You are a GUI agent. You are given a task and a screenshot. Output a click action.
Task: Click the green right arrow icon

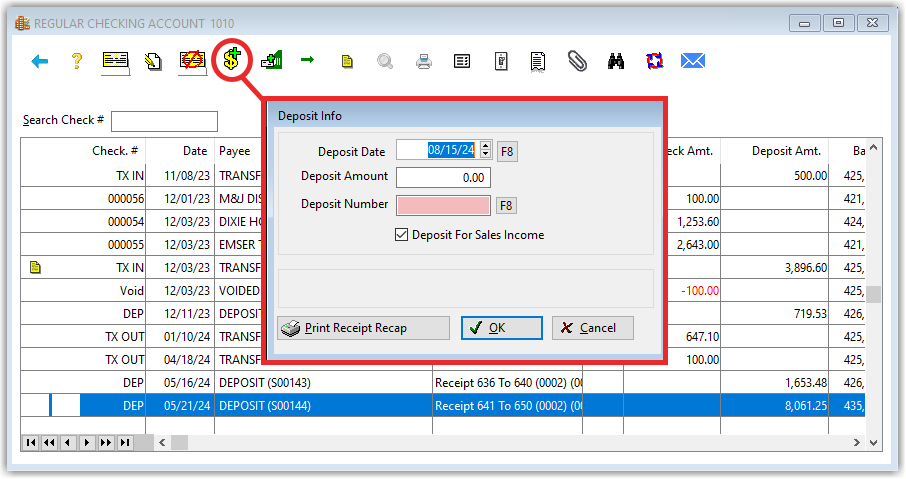[x=307, y=60]
